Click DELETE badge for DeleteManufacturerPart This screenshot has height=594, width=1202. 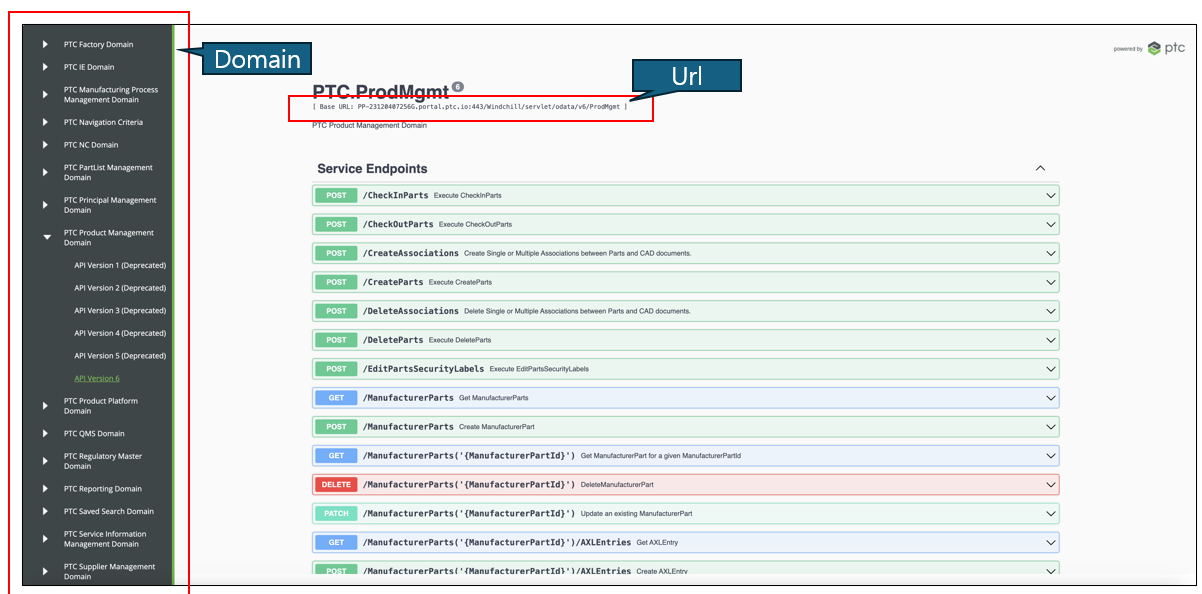click(336, 484)
